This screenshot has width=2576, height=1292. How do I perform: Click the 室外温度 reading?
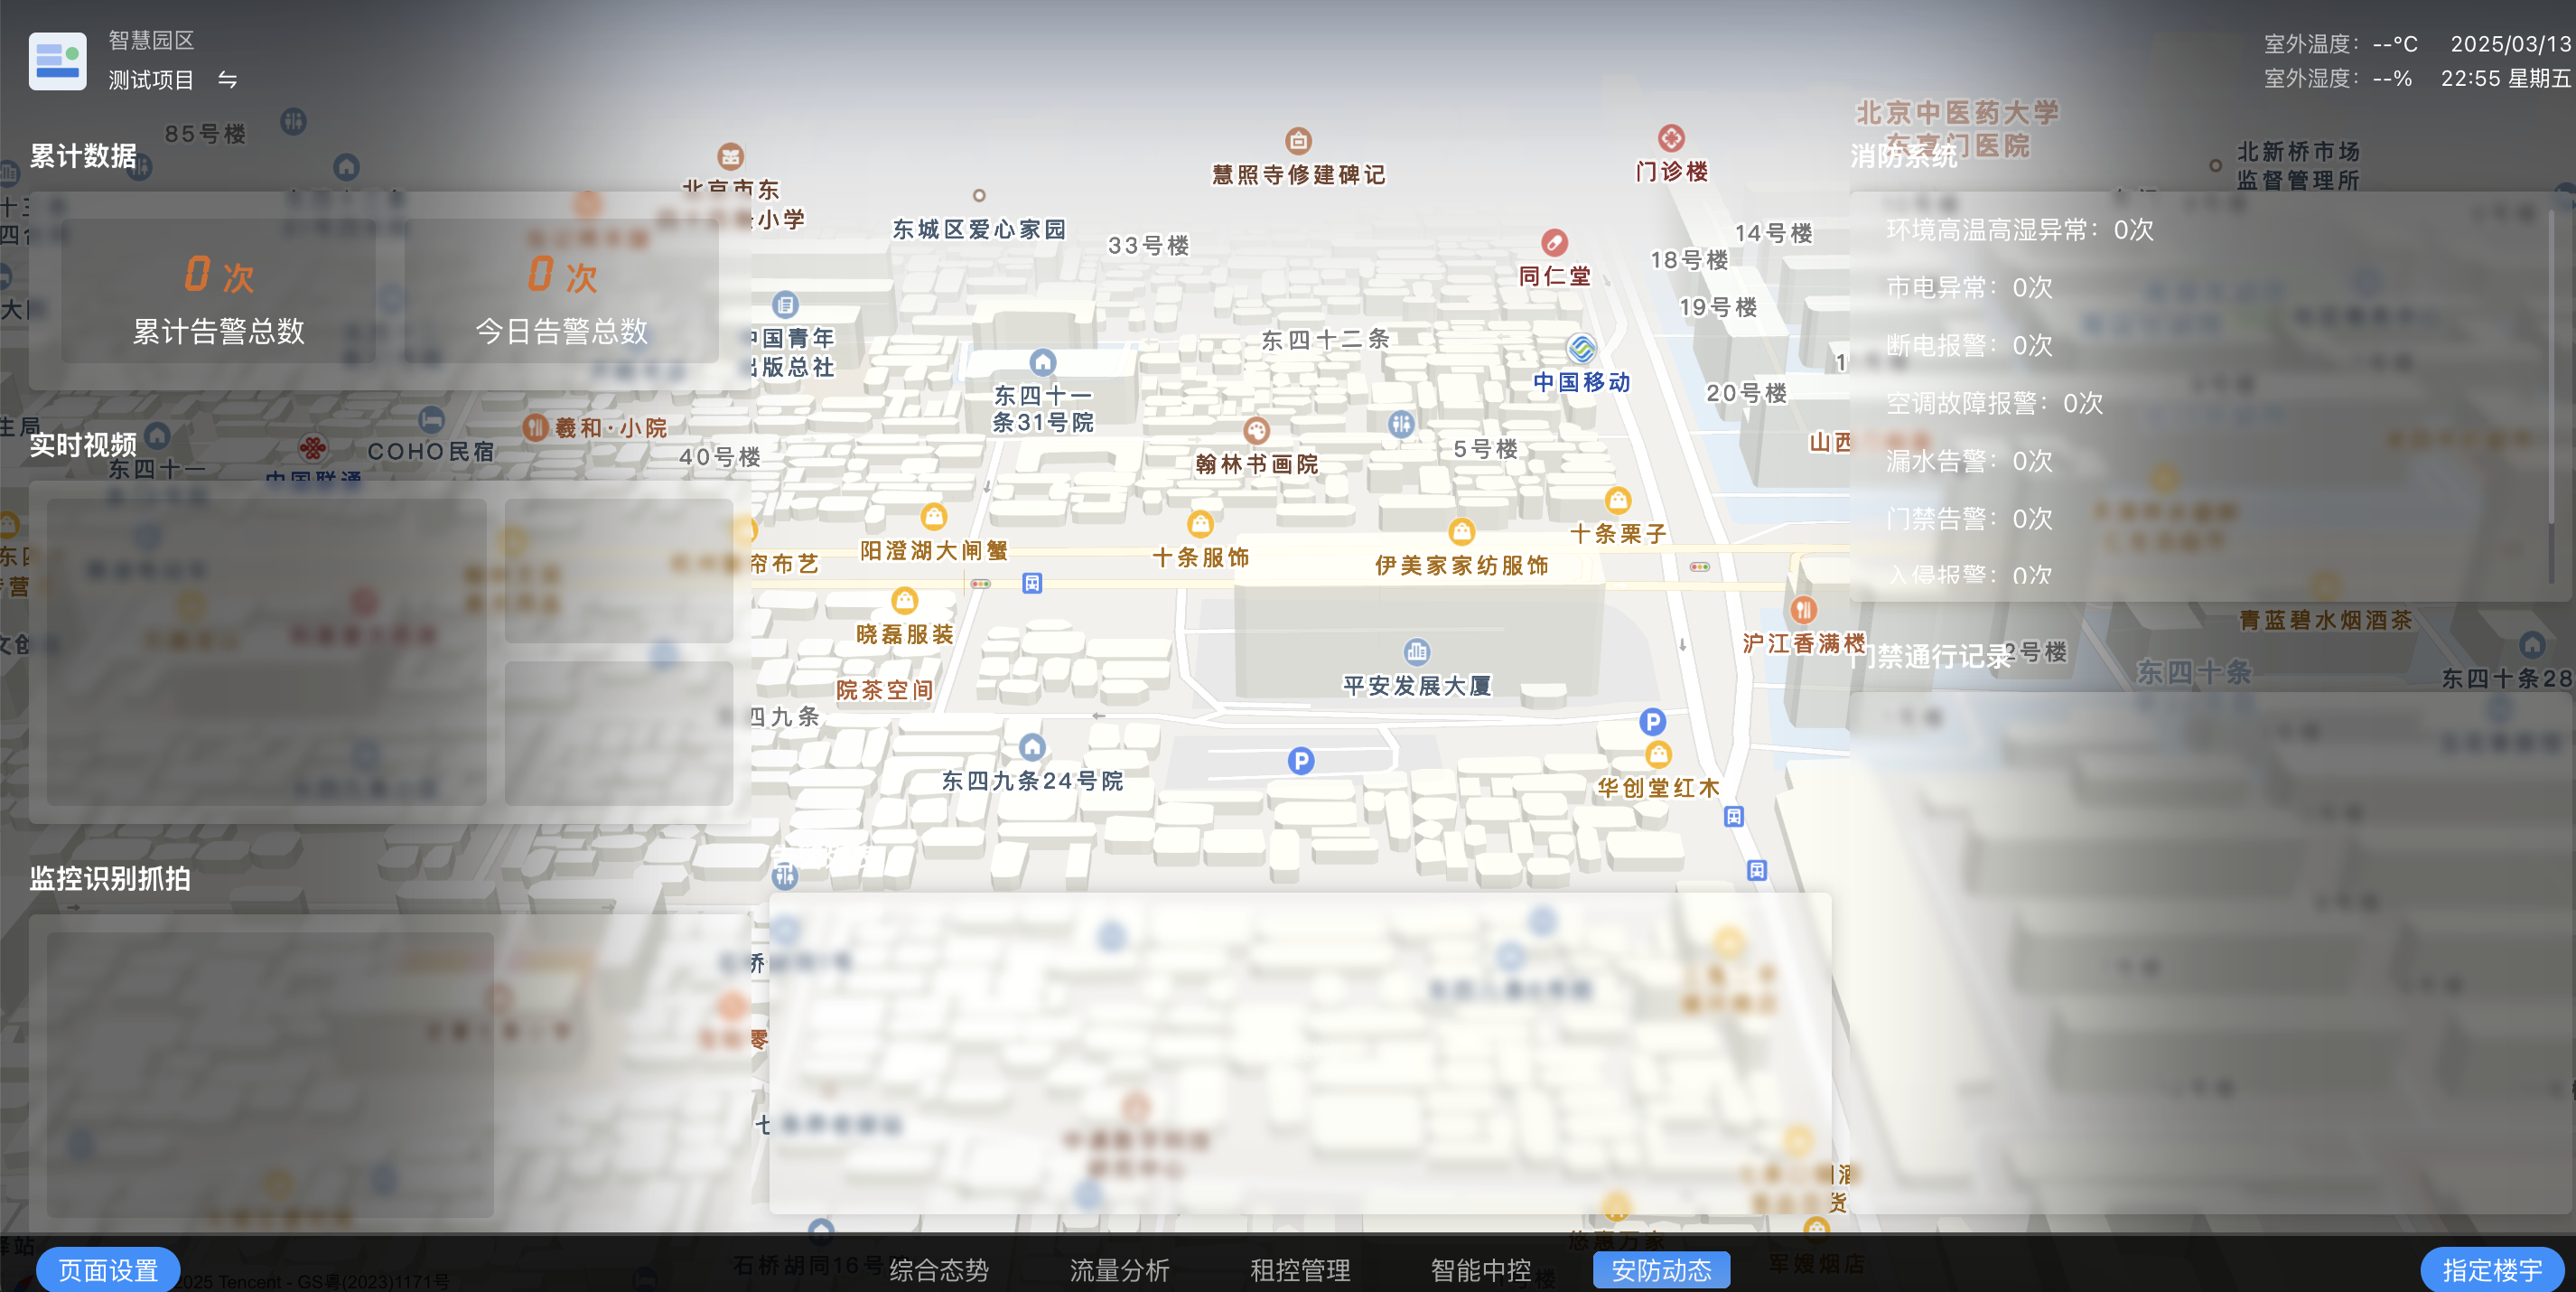pos(2340,45)
